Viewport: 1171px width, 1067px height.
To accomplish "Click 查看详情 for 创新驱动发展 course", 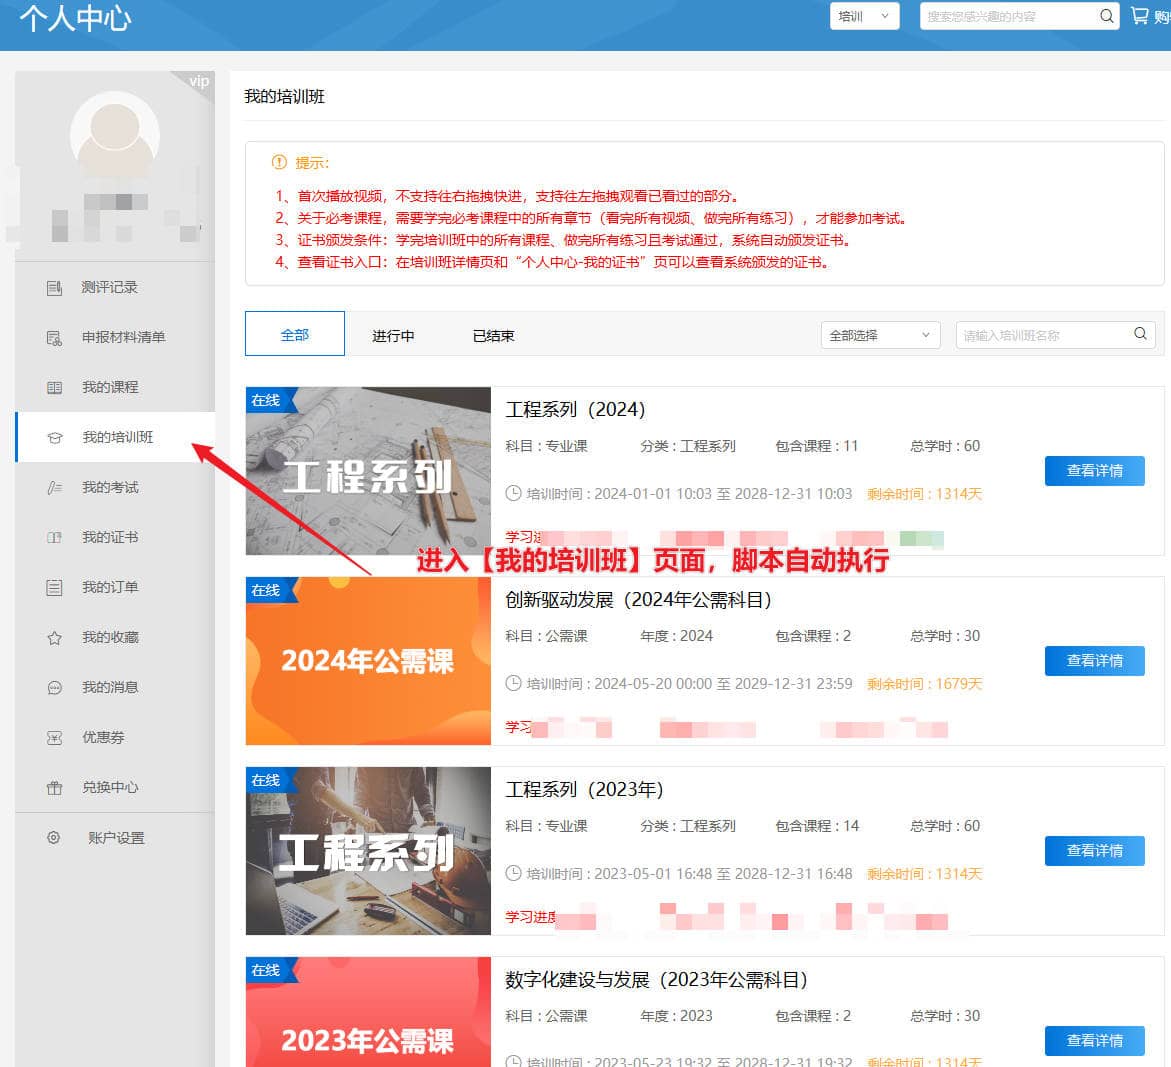I will pyautogui.click(x=1094, y=661).
